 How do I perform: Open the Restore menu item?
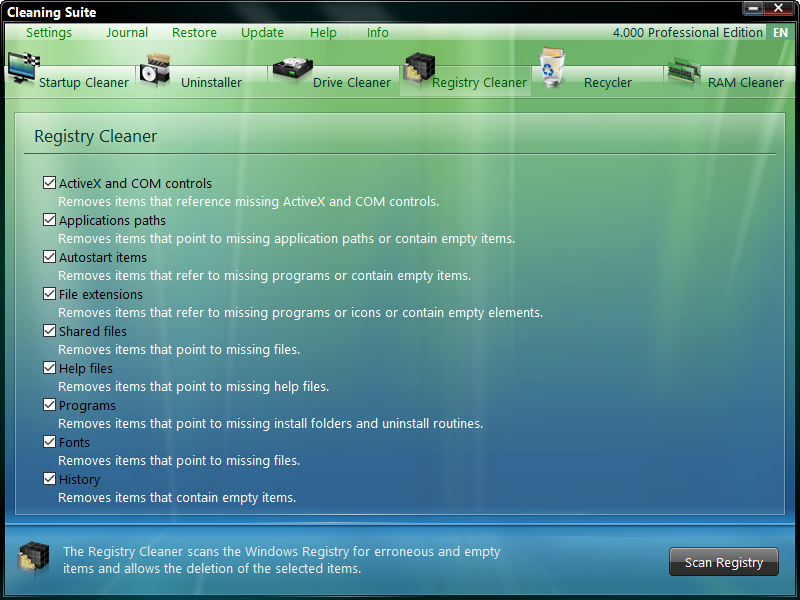(x=194, y=32)
